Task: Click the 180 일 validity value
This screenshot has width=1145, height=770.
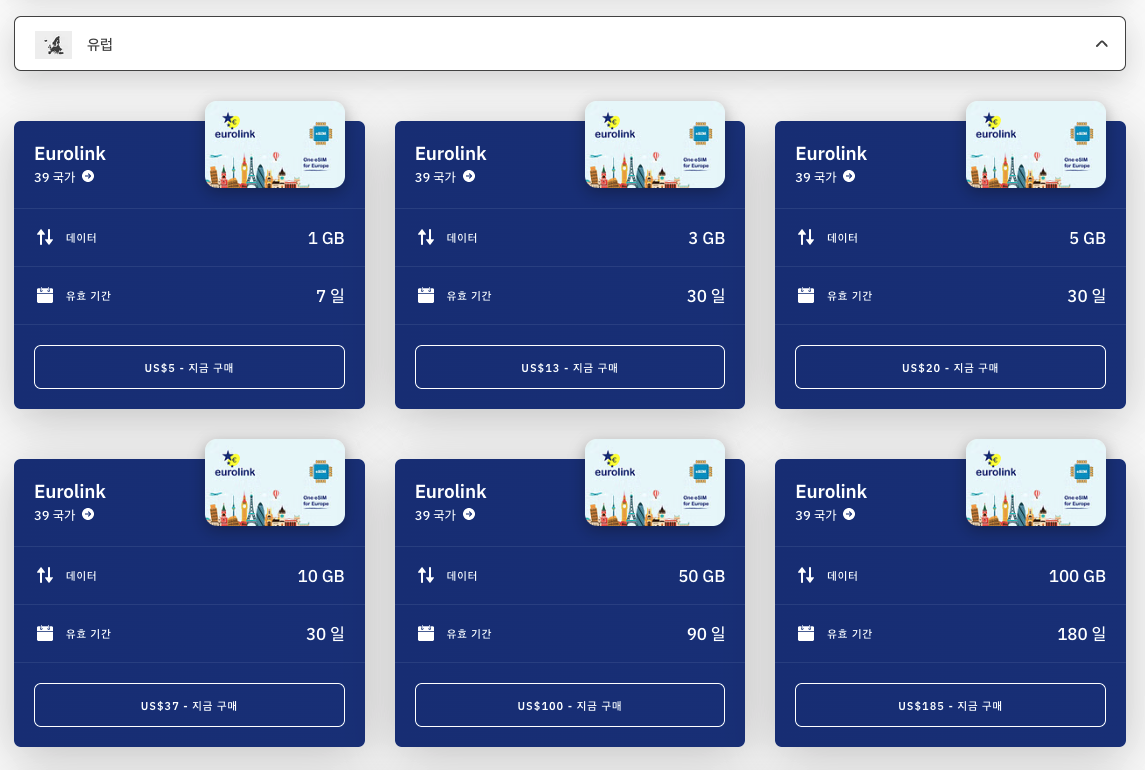Action: click(1081, 634)
